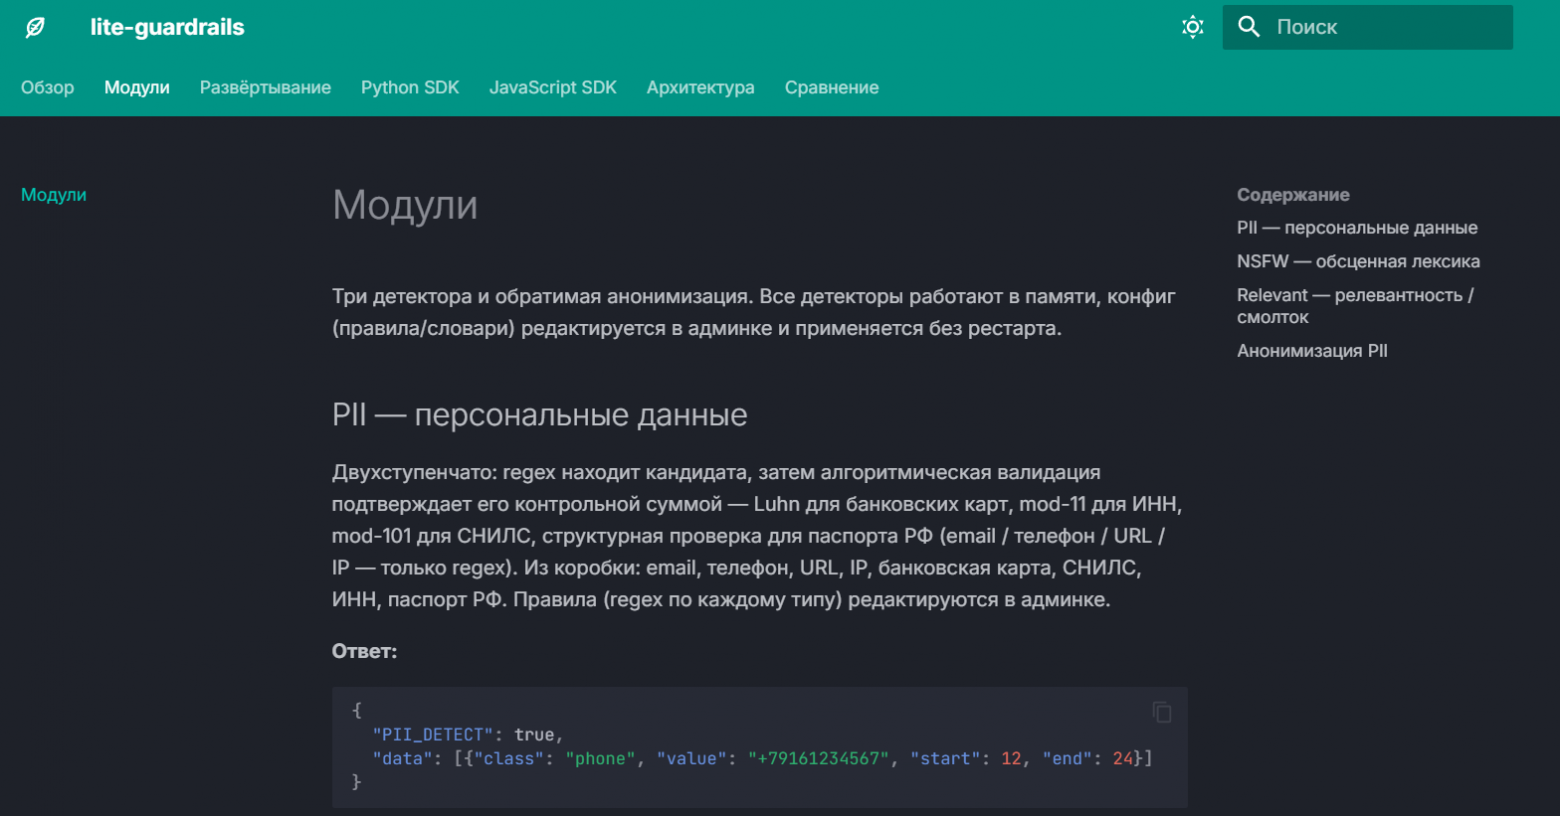Click the lite-guardrails leaf logo icon

tap(35, 27)
